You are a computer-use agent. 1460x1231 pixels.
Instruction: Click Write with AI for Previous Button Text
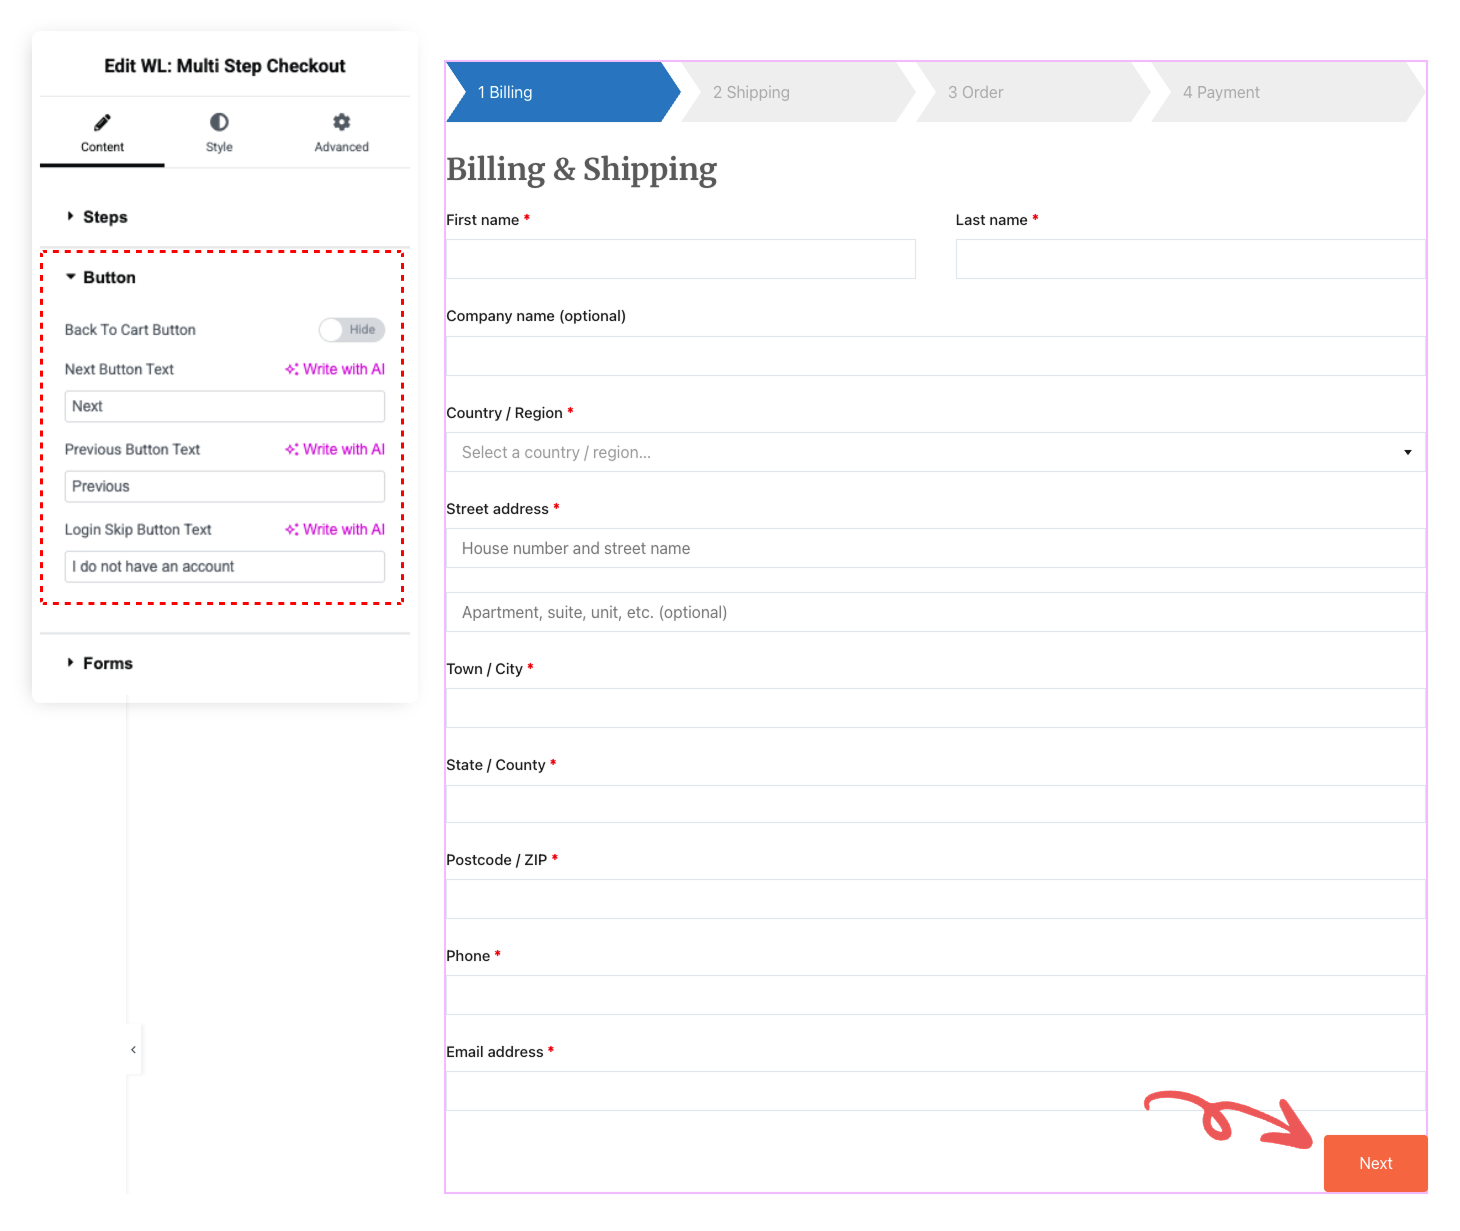click(x=335, y=449)
